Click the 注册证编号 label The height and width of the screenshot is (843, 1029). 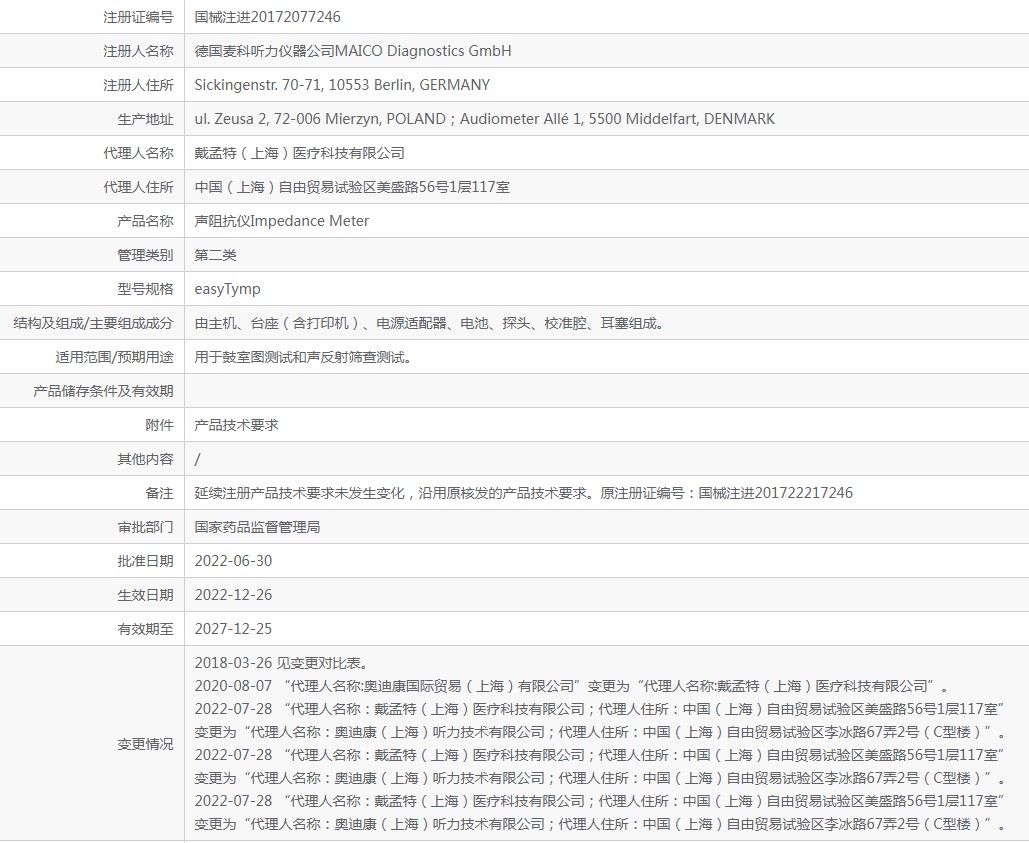(138, 17)
